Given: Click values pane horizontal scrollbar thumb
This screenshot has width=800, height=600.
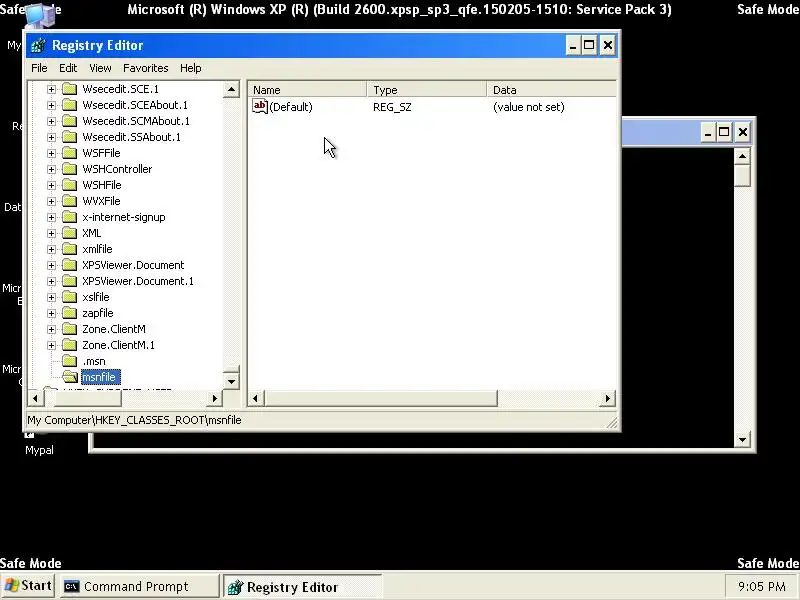Looking at the screenshot, I should click(x=380, y=398).
